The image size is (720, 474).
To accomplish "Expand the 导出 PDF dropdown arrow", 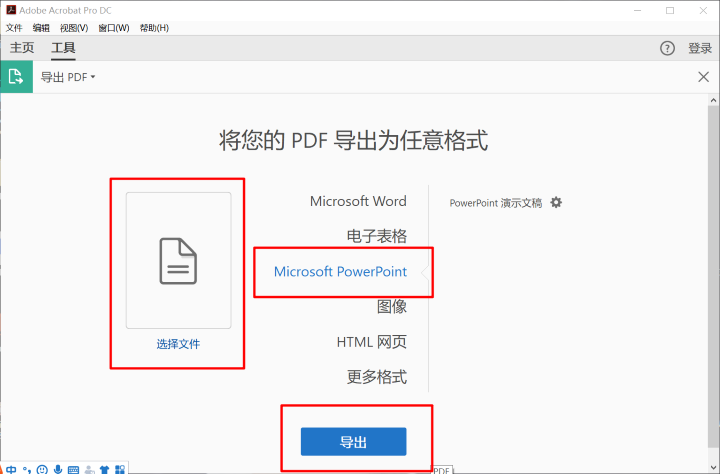I will click(93, 77).
